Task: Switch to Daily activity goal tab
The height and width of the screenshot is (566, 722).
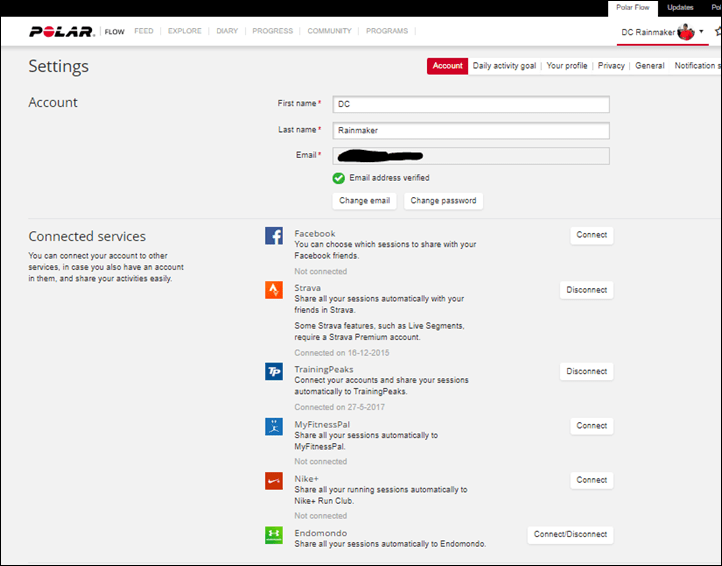Action: tap(504, 66)
